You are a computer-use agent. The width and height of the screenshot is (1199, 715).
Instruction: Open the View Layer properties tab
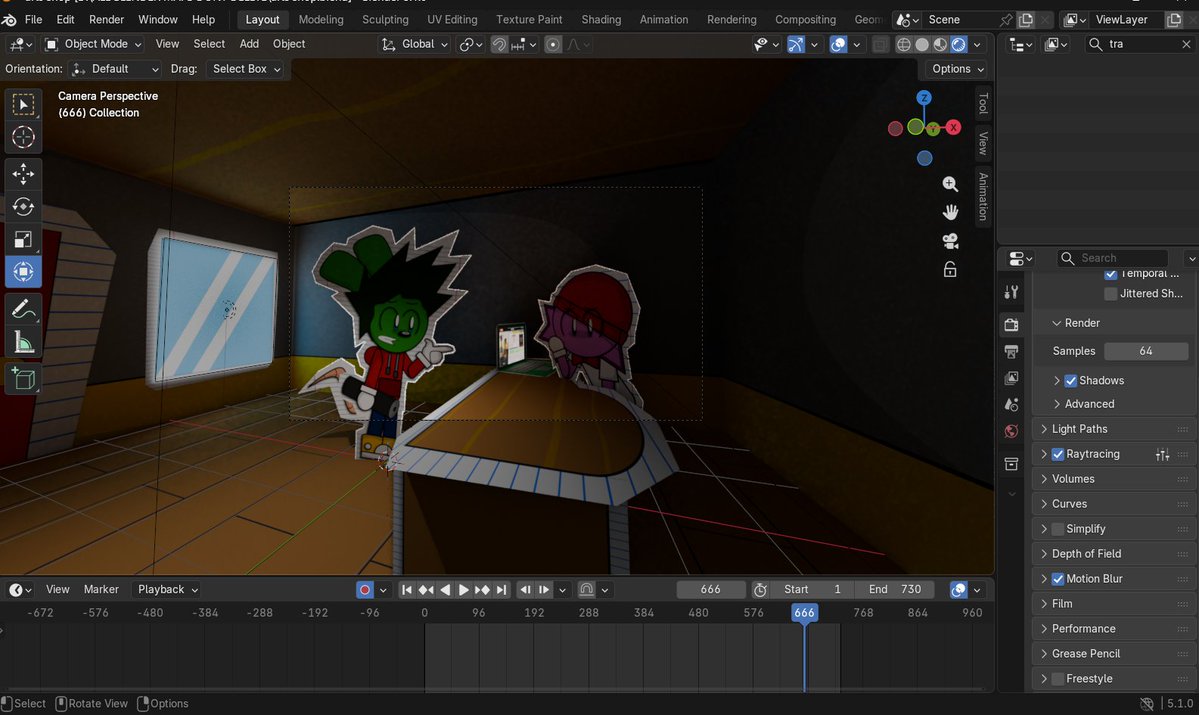point(1011,378)
